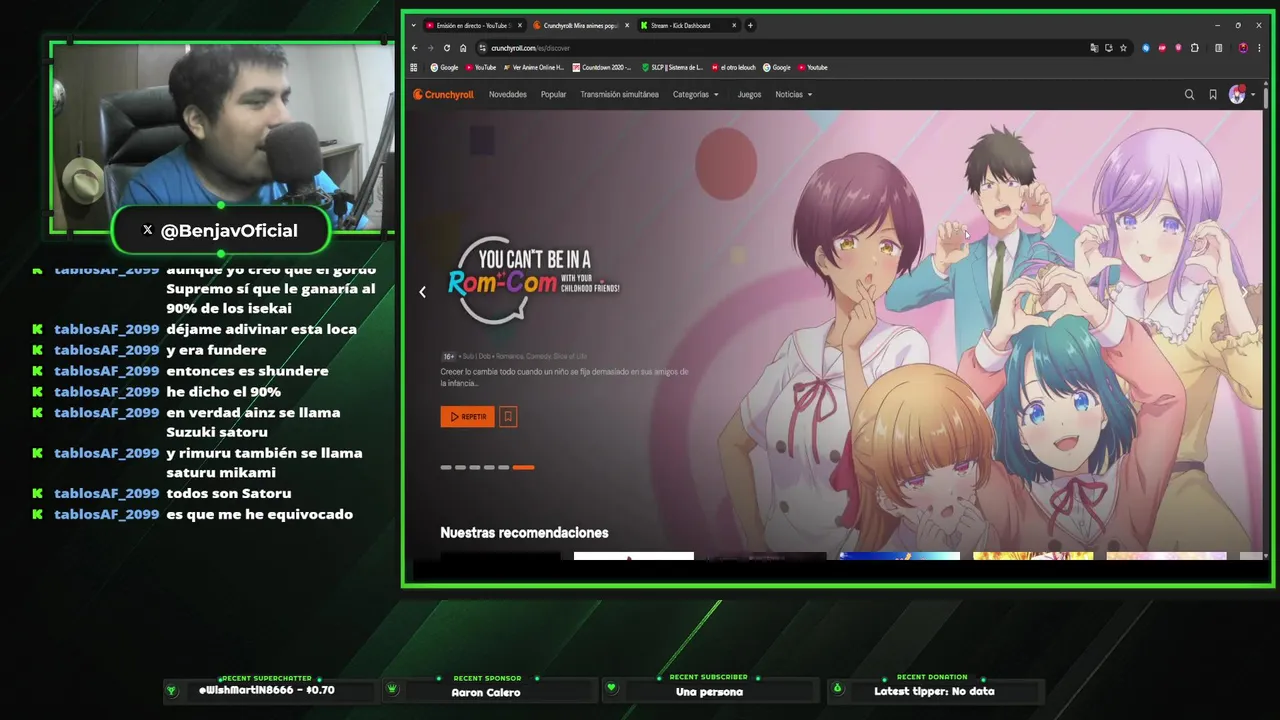Image resolution: width=1280 pixels, height=720 pixels.
Task: Click recent superchatter WishMartIN8666 entry
Action: [x=267, y=690]
